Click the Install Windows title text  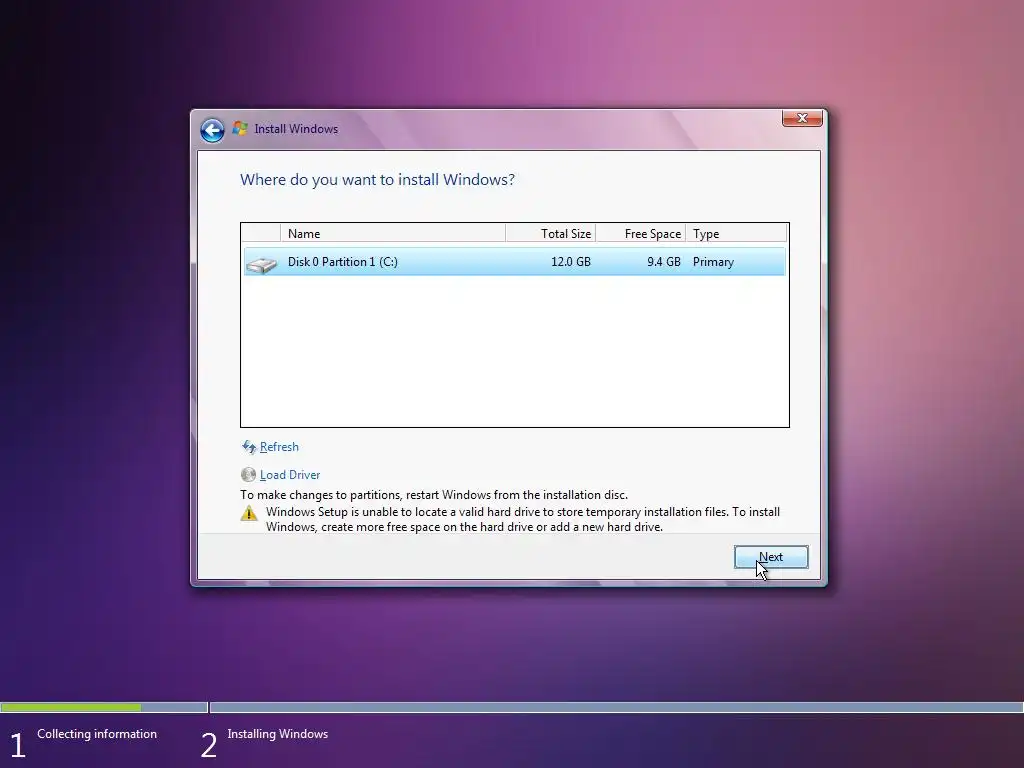[x=296, y=129]
